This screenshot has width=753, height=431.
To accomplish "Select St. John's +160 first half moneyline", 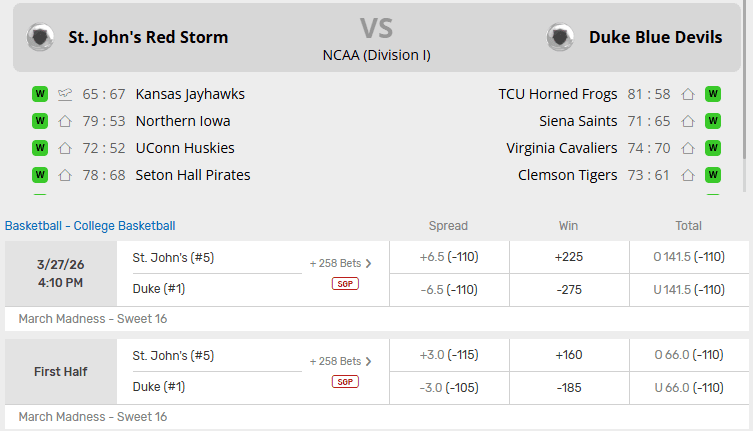I will click(x=568, y=355).
